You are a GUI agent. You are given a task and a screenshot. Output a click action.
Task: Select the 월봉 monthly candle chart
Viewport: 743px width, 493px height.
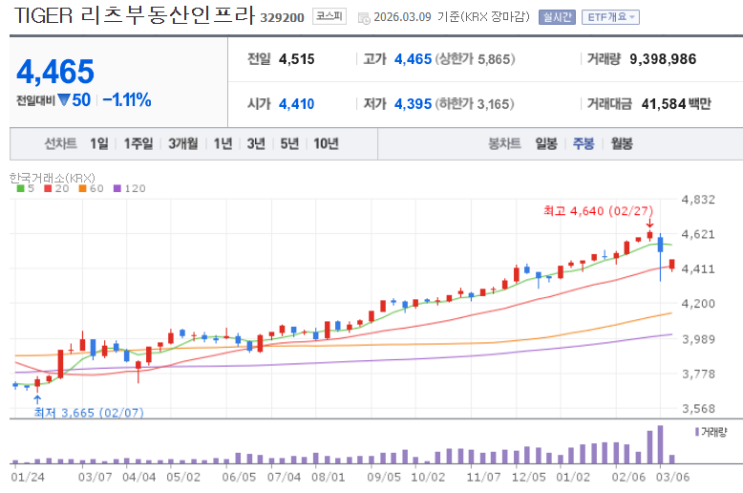(x=622, y=144)
